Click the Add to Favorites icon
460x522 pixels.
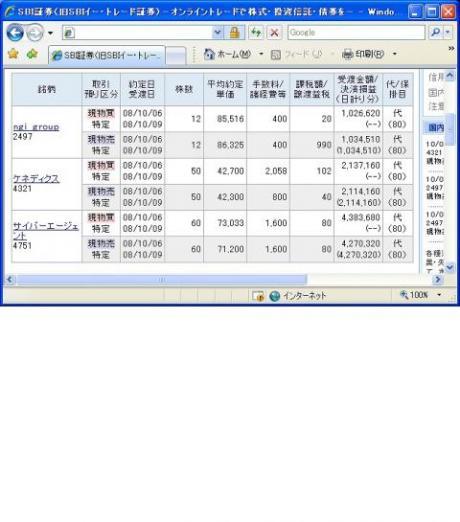point(32,54)
